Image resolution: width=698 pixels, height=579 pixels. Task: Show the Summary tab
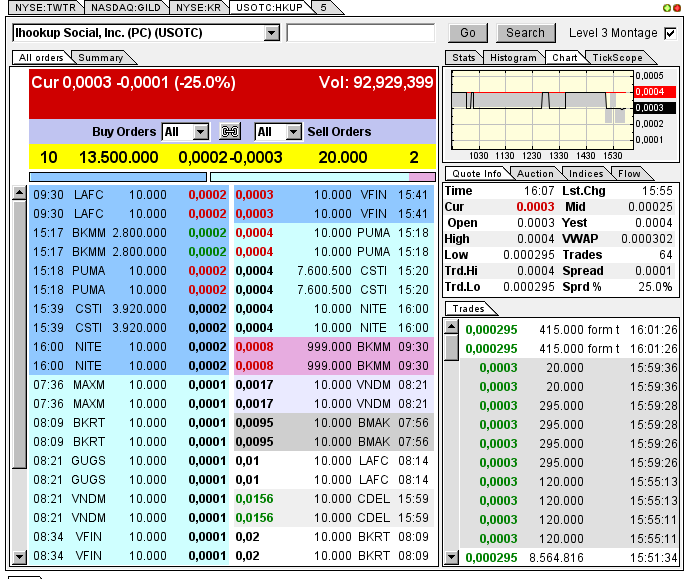(101, 58)
